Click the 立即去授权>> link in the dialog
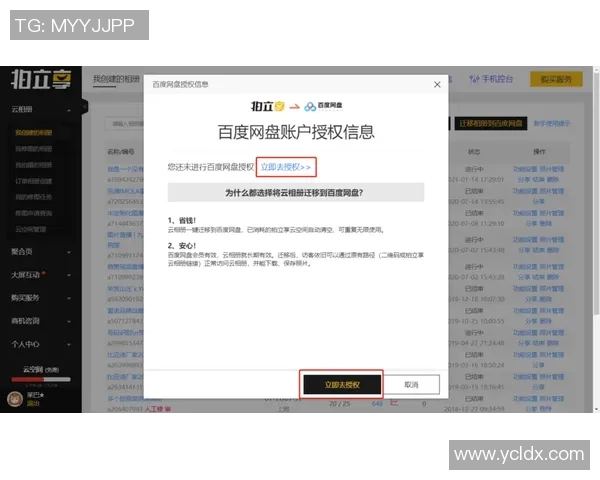The width and height of the screenshot is (600, 480). tap(285, 167)
